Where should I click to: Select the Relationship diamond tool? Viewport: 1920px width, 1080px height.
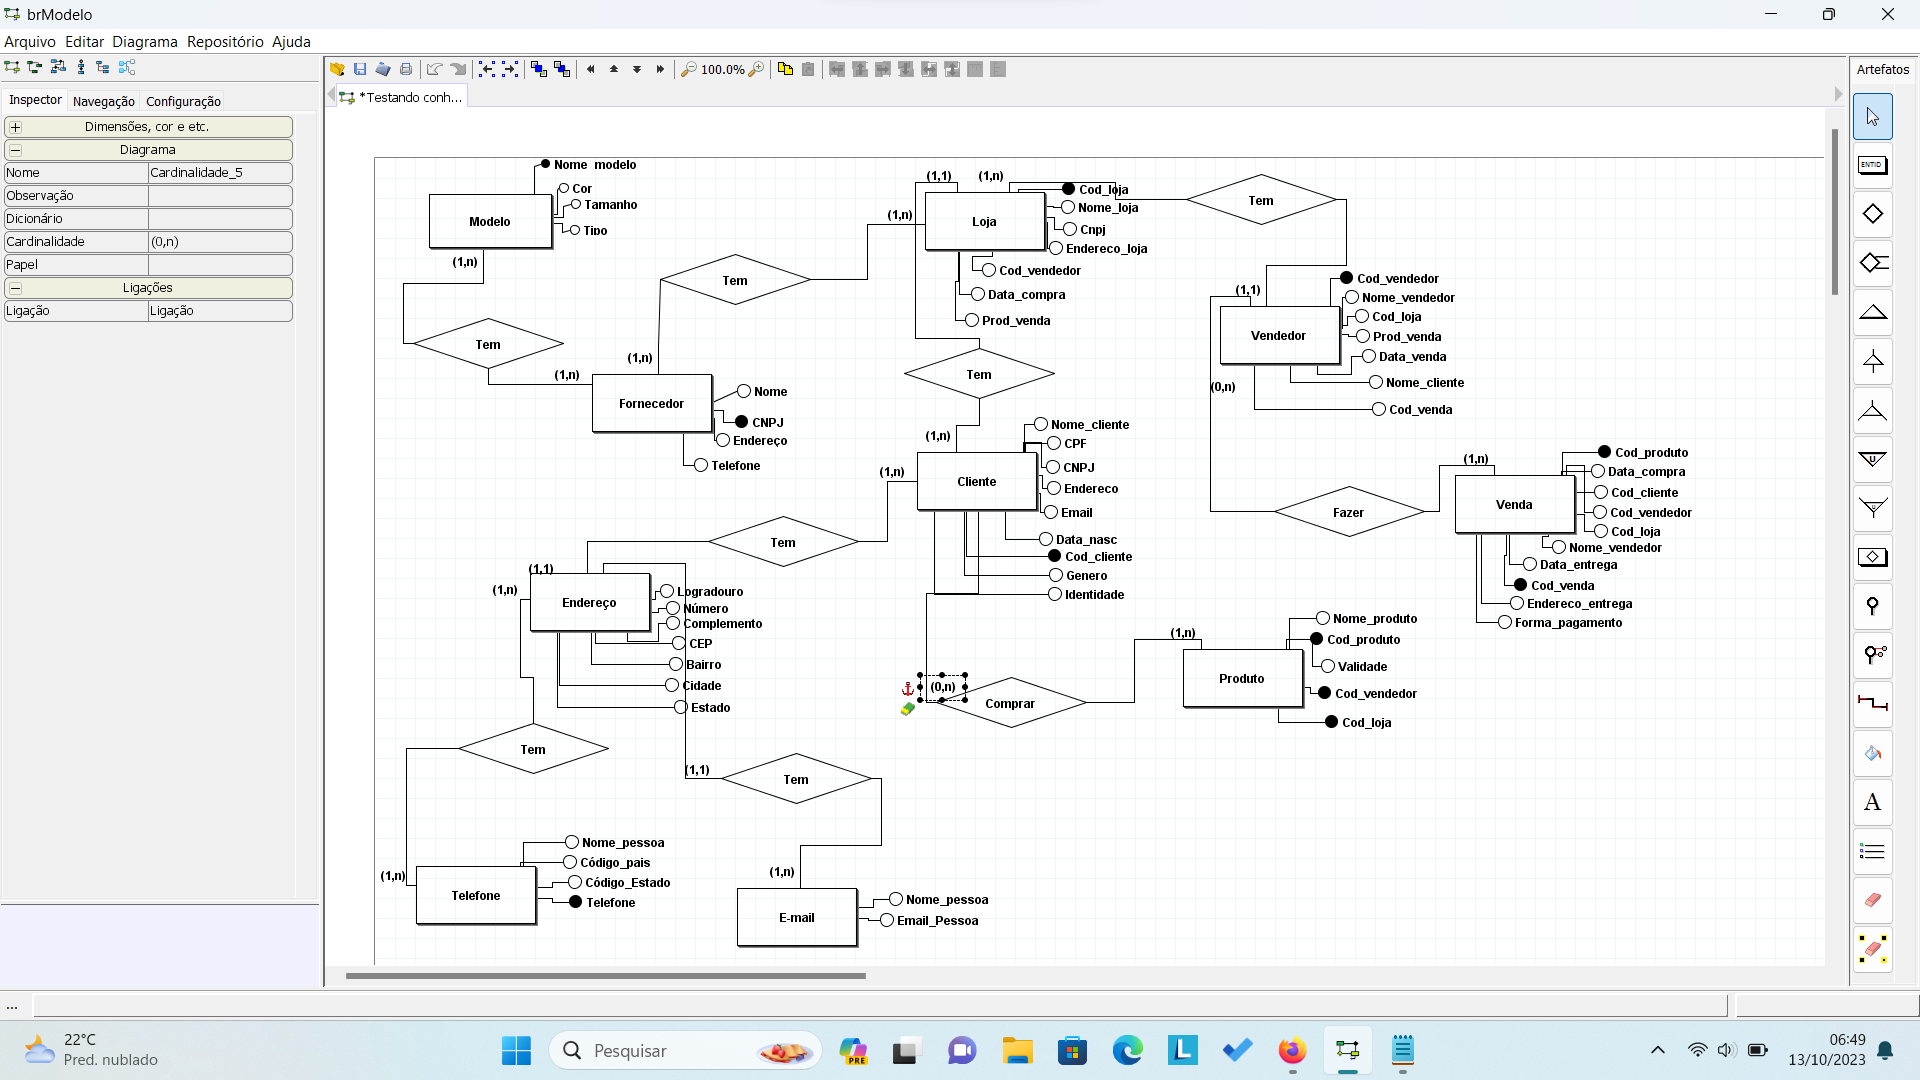click(1872, 214)
